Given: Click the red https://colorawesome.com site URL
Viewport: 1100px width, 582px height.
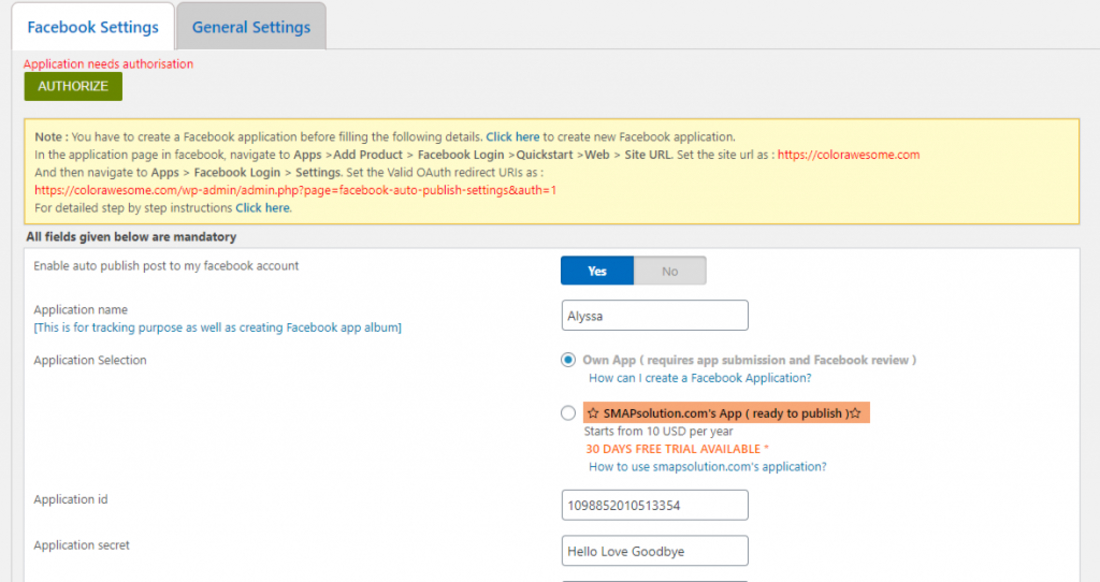Looking at the screenshot, I should point(848,155).
